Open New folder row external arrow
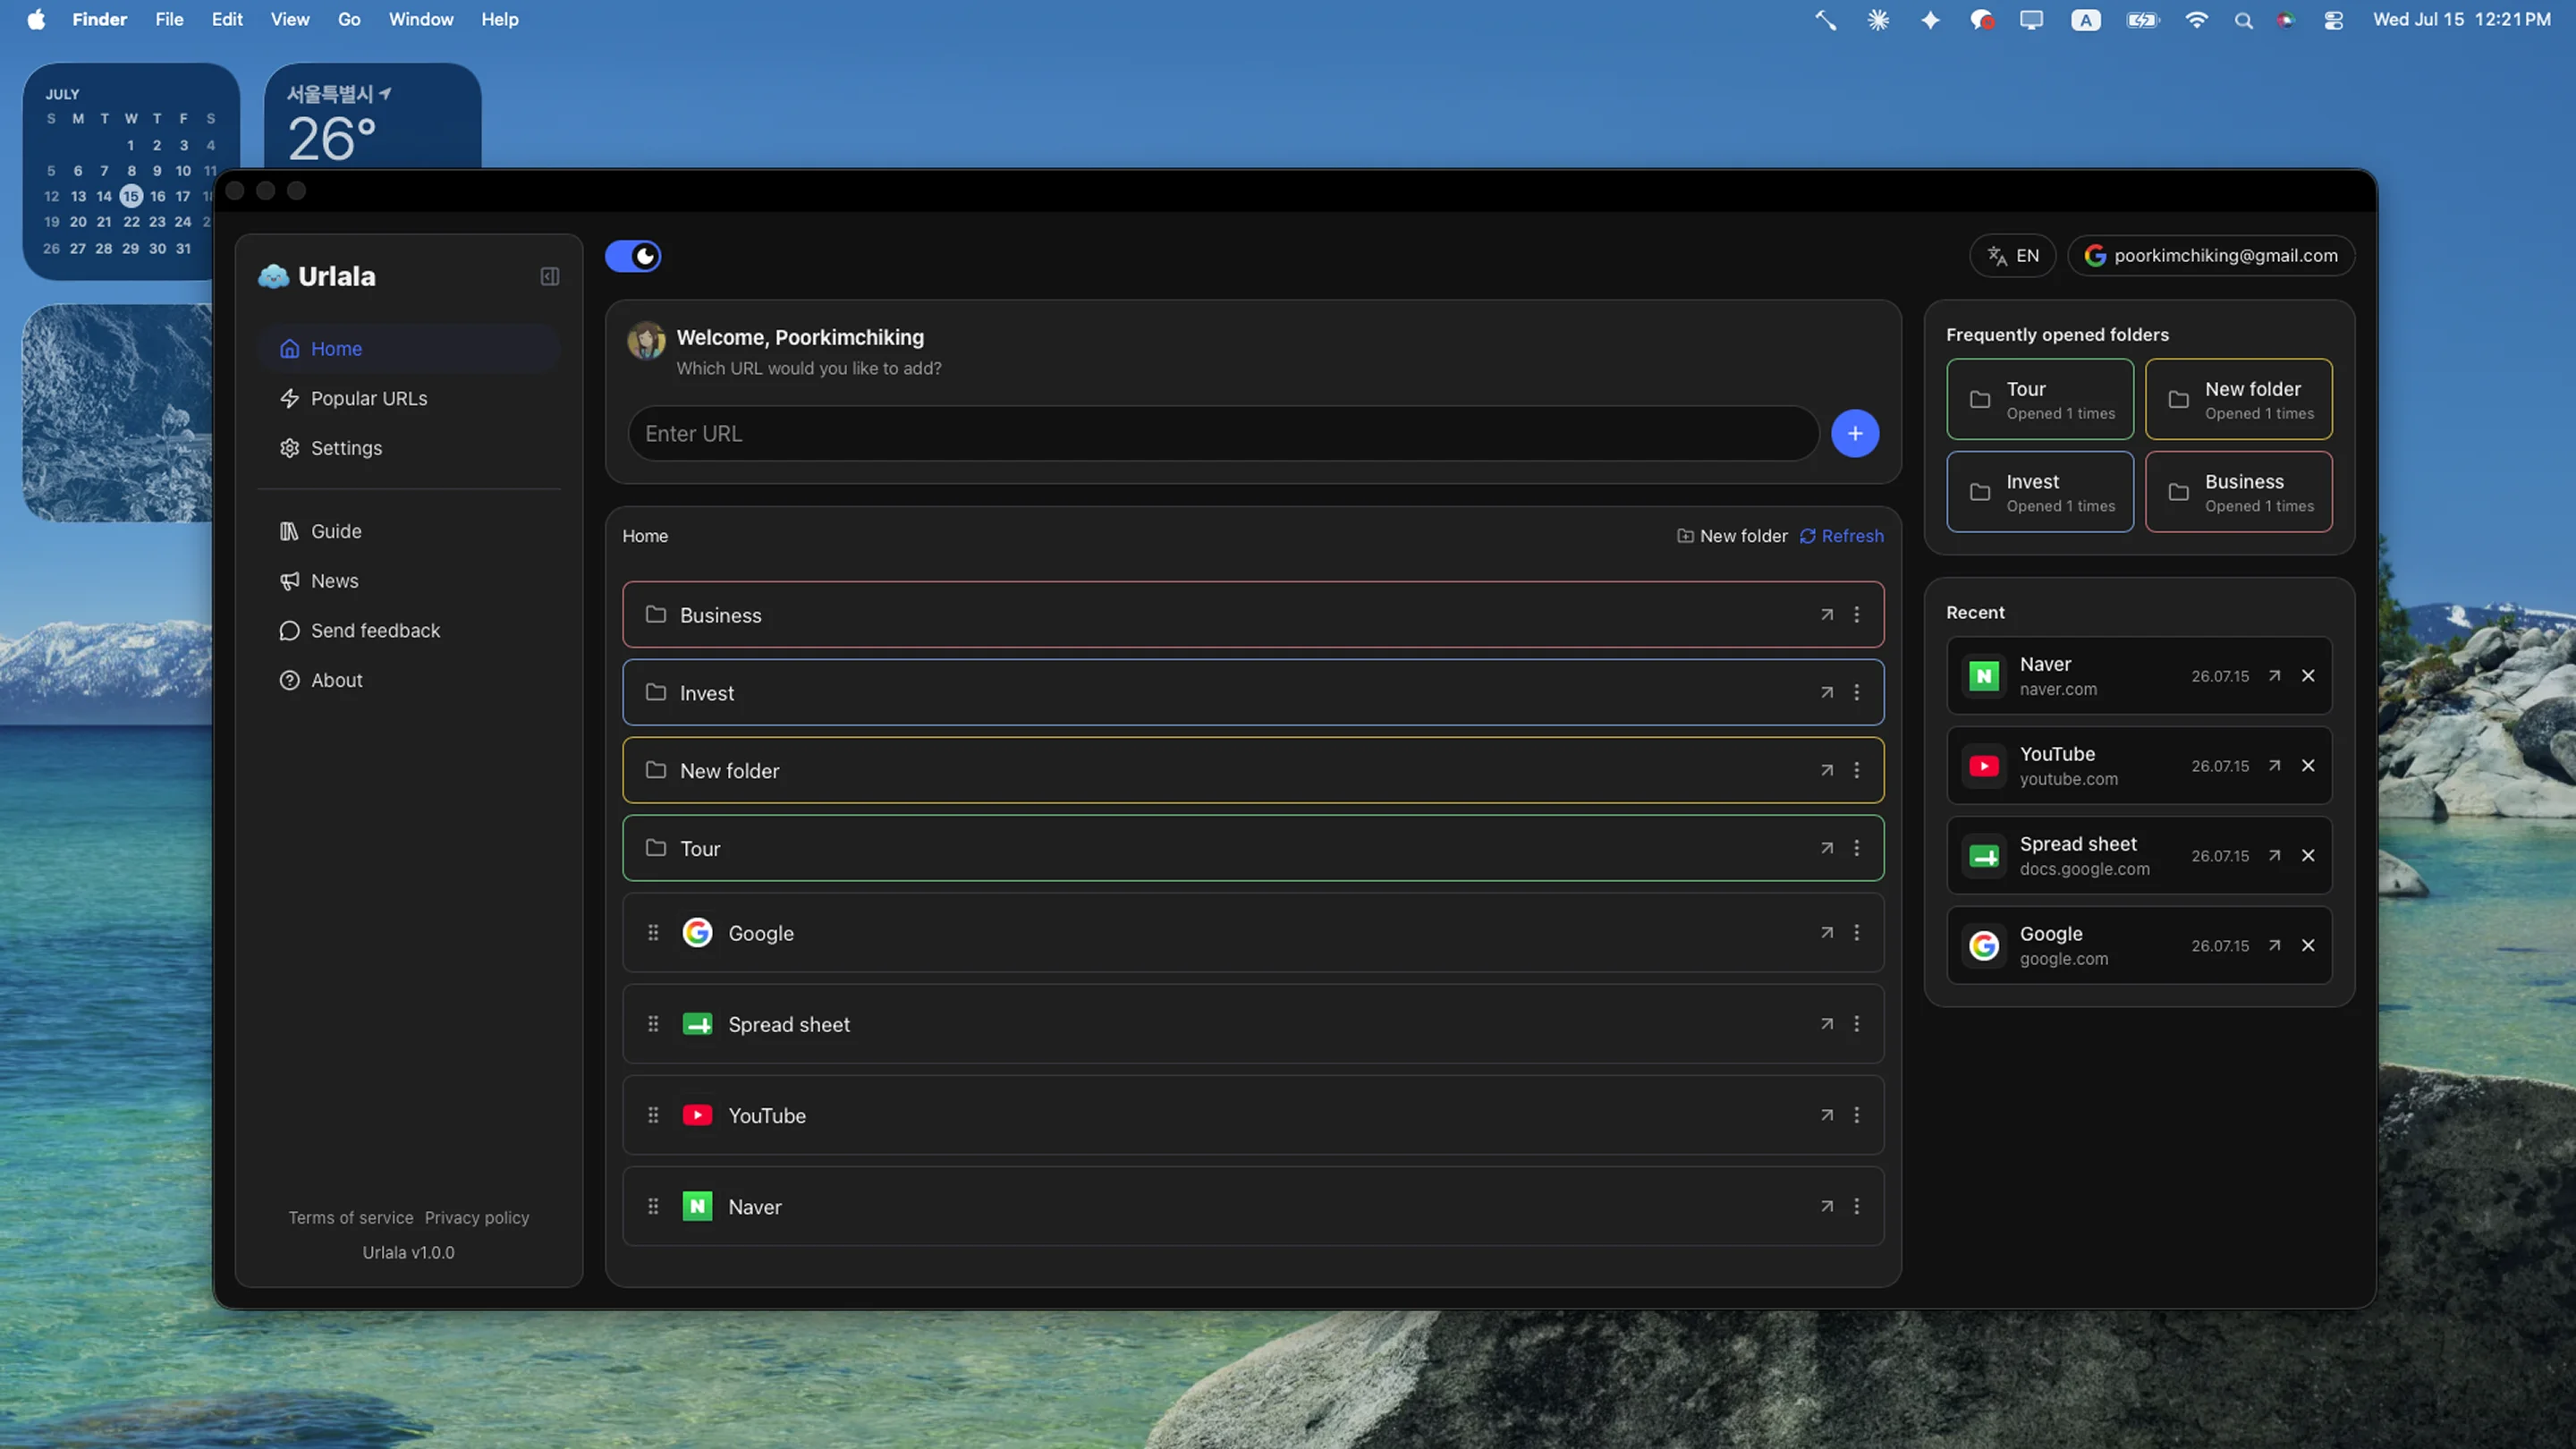Screen dimensions: 2576x1449 tap(1827, 771)
